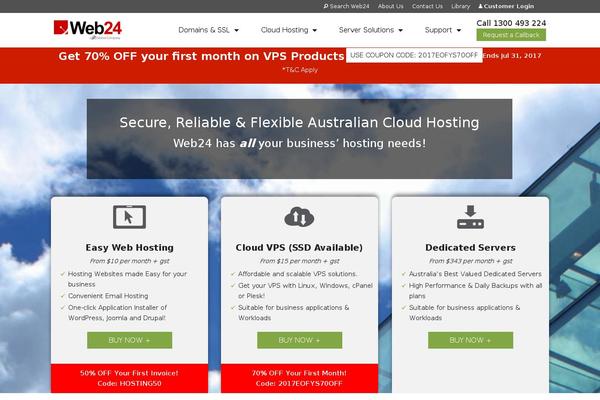Click 'Secure, Reliable & Flexible Australian Cloud Hosting' headline
The image size is (600, 400).
pyautogui.click(x=299, y=122)
